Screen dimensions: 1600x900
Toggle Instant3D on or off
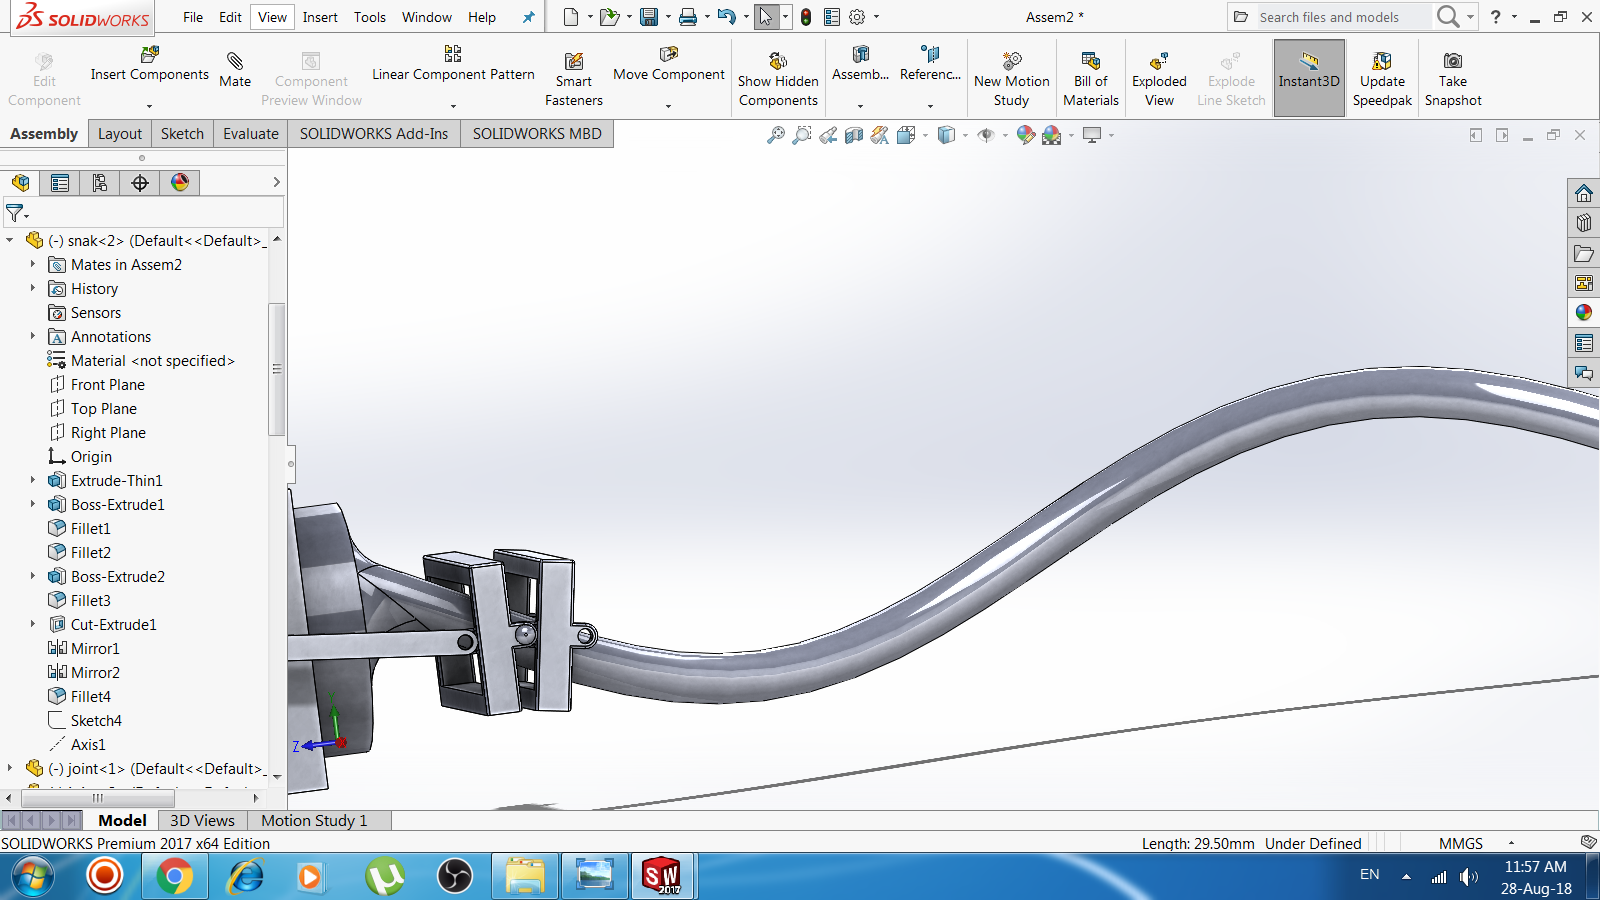click(x=1309, y=75)
